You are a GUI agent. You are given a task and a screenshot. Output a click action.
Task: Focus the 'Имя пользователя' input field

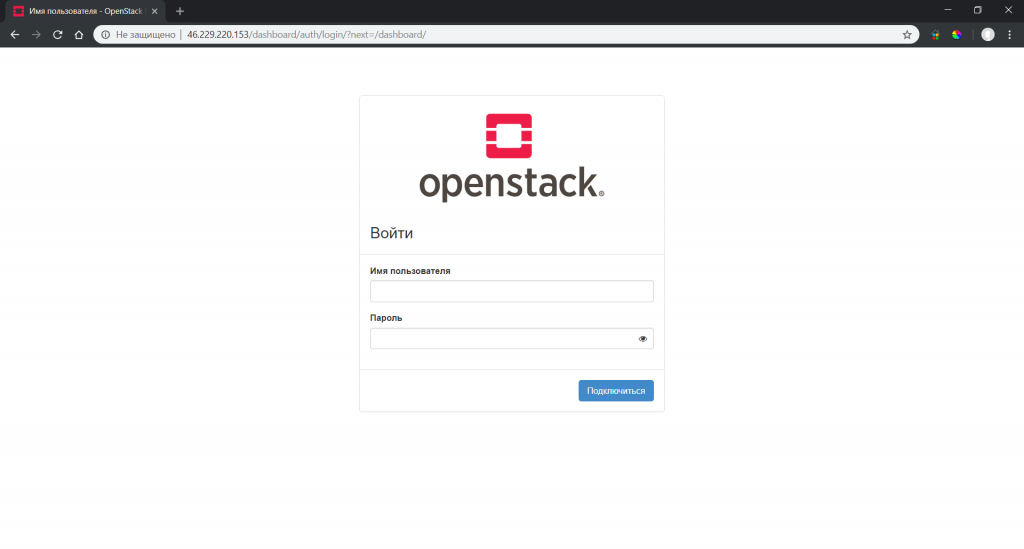pyautogui.click(x=511, y=291)
